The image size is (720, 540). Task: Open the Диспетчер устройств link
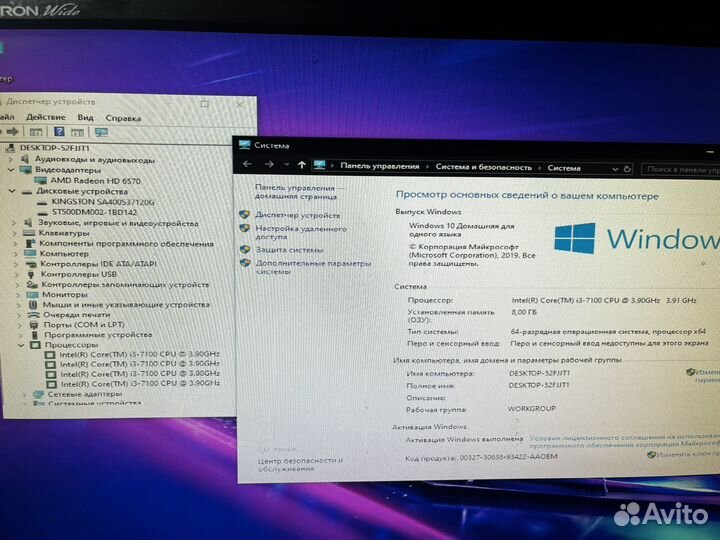pos(297,215)
